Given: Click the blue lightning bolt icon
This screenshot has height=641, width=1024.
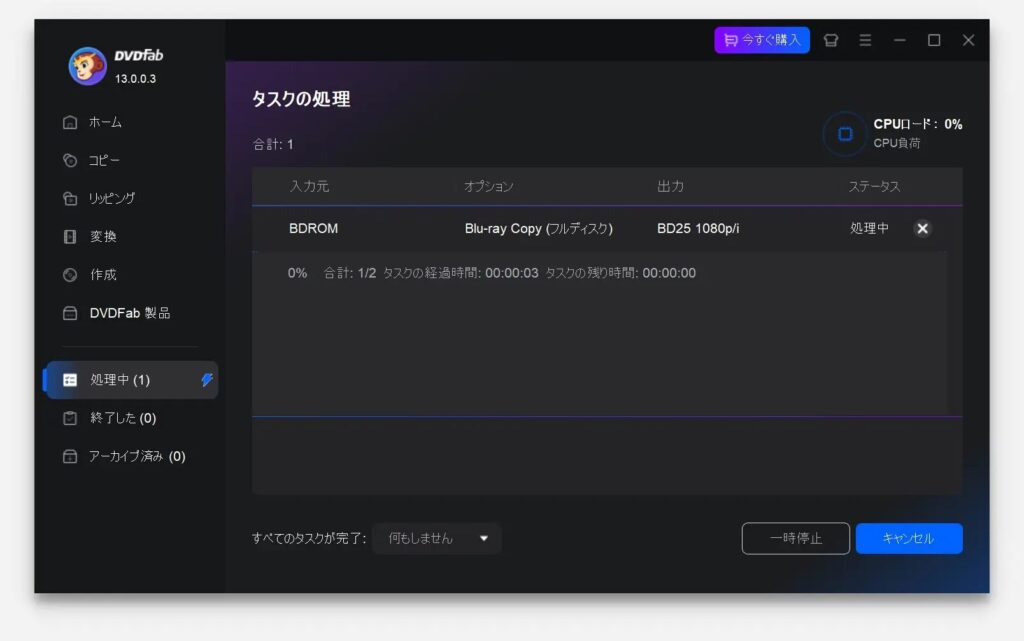Looking at the screenshot, I should (207, 380).
